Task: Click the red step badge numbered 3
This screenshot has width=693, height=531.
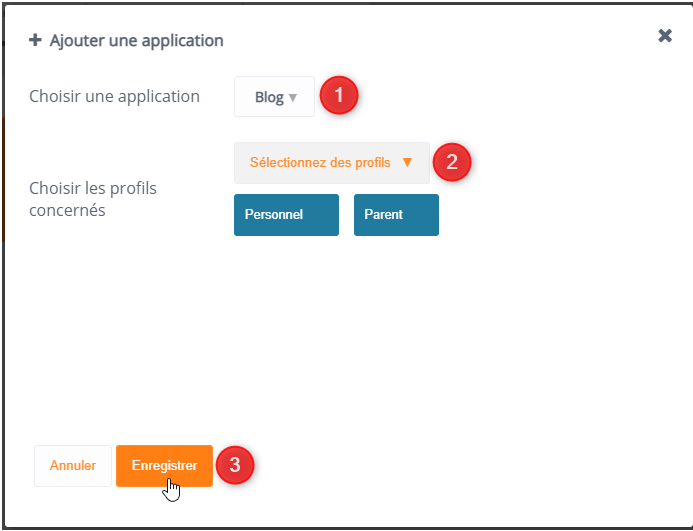Action: 234,465
